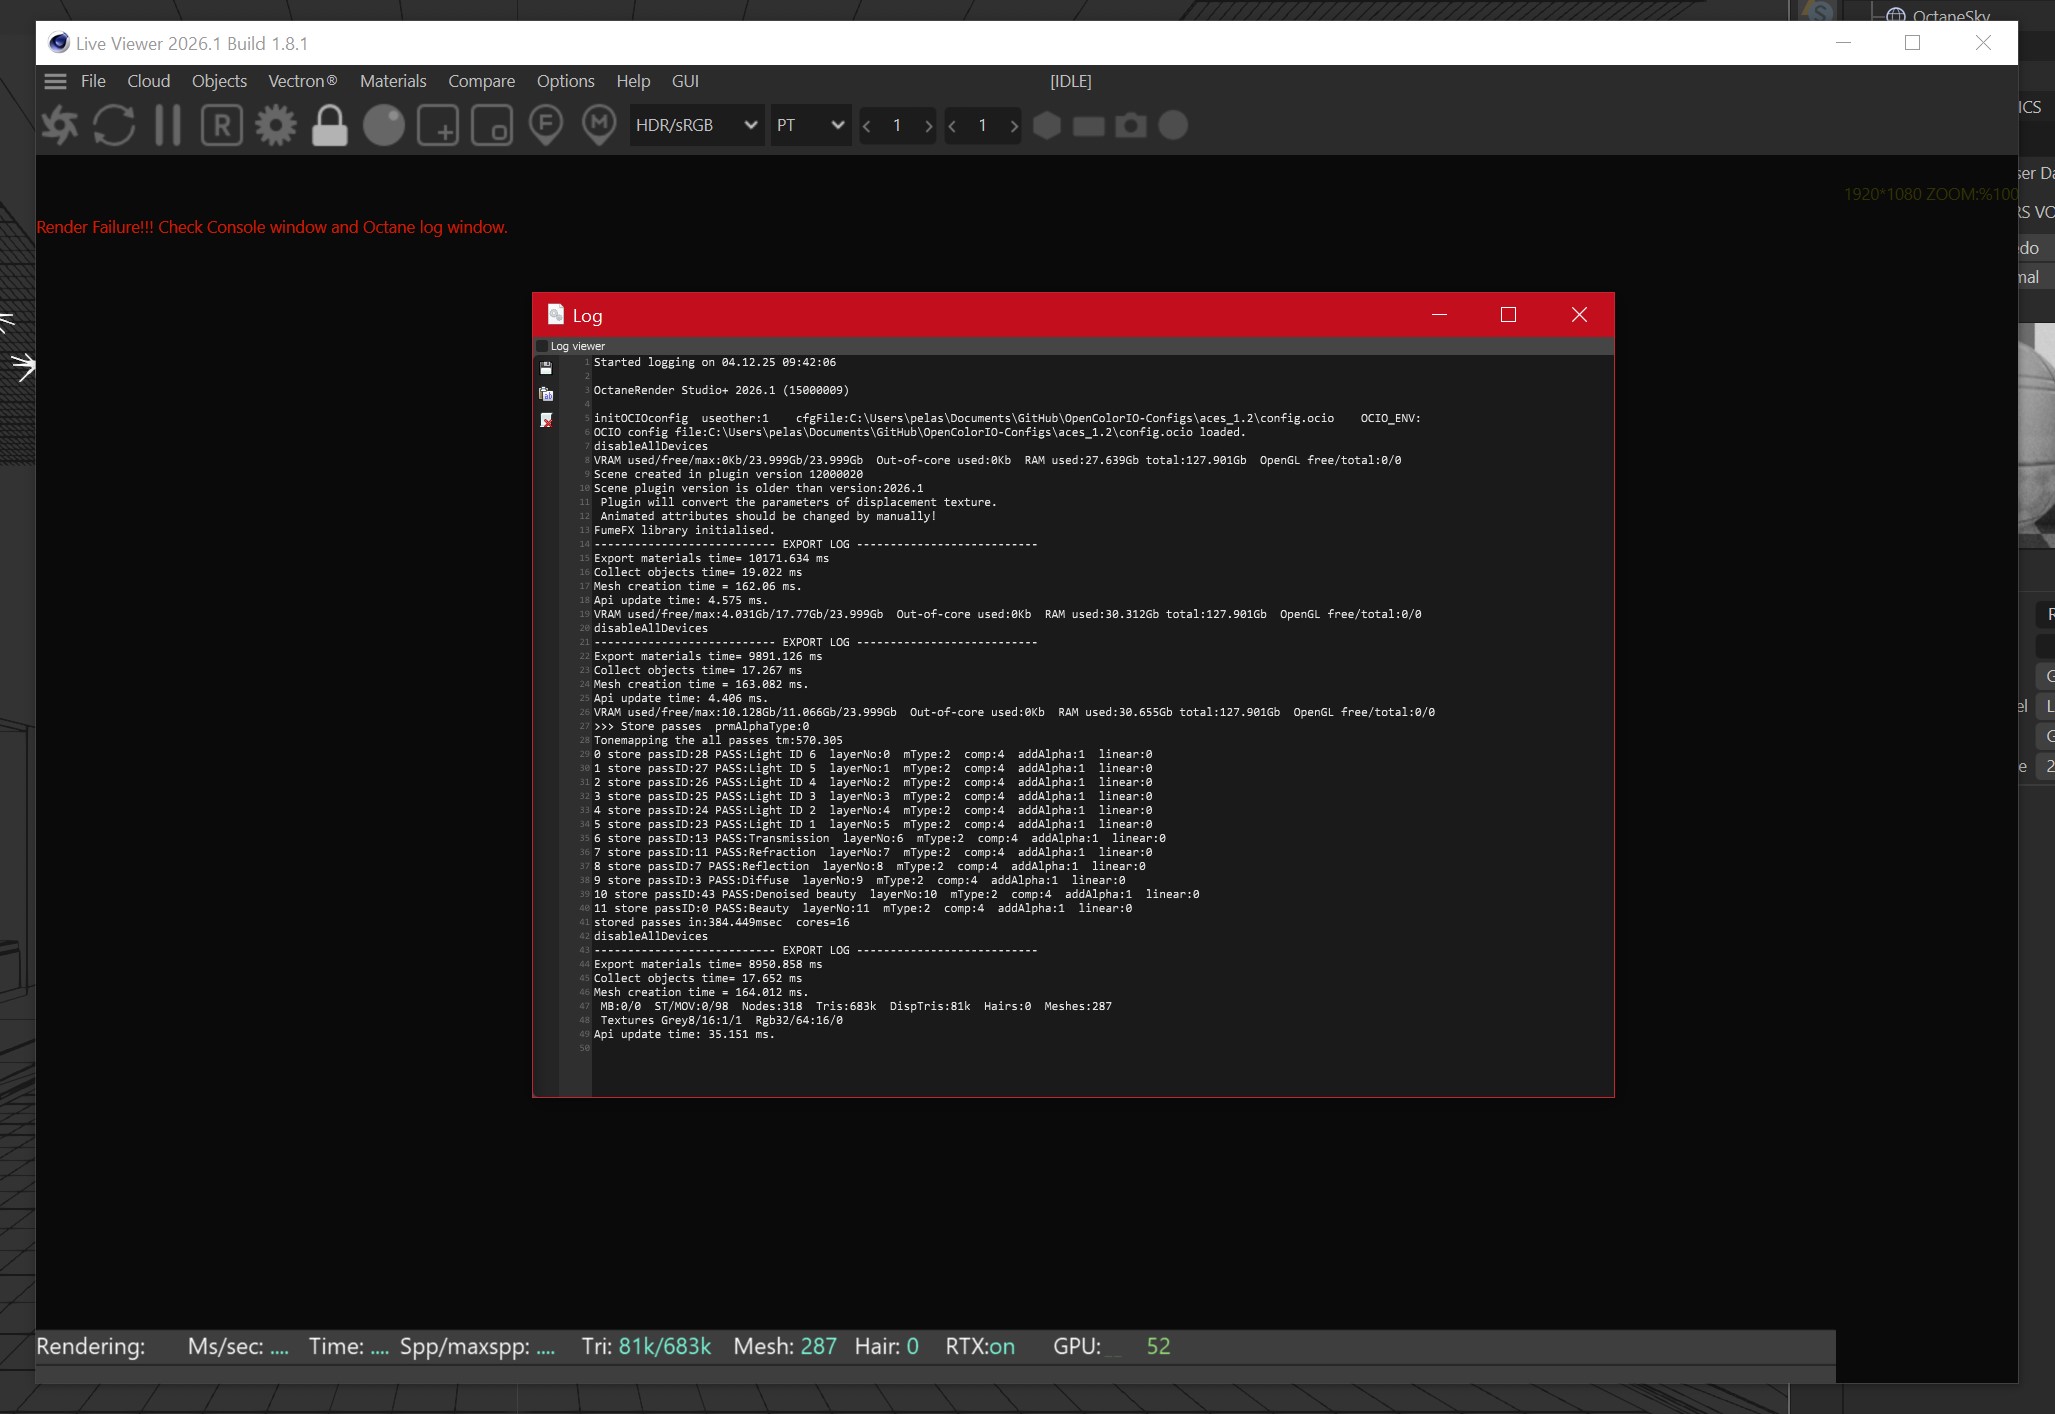
Task: Click the first stepper's right arrow
Action: click(x=928, y=126)
